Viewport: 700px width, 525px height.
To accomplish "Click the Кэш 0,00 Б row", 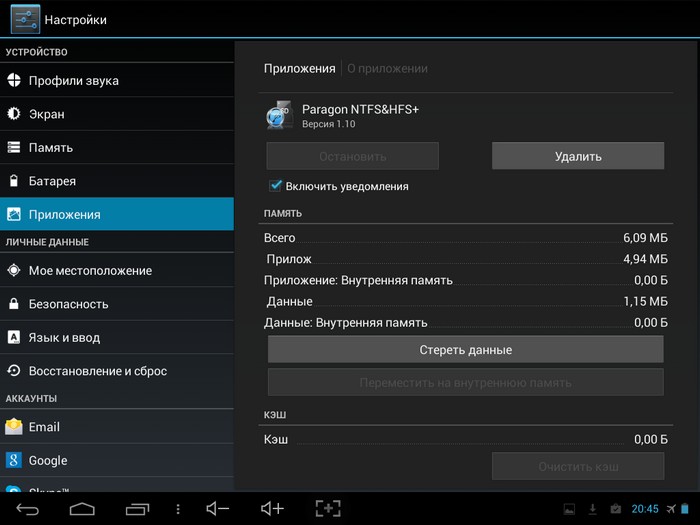I will (x=466, y=439).
